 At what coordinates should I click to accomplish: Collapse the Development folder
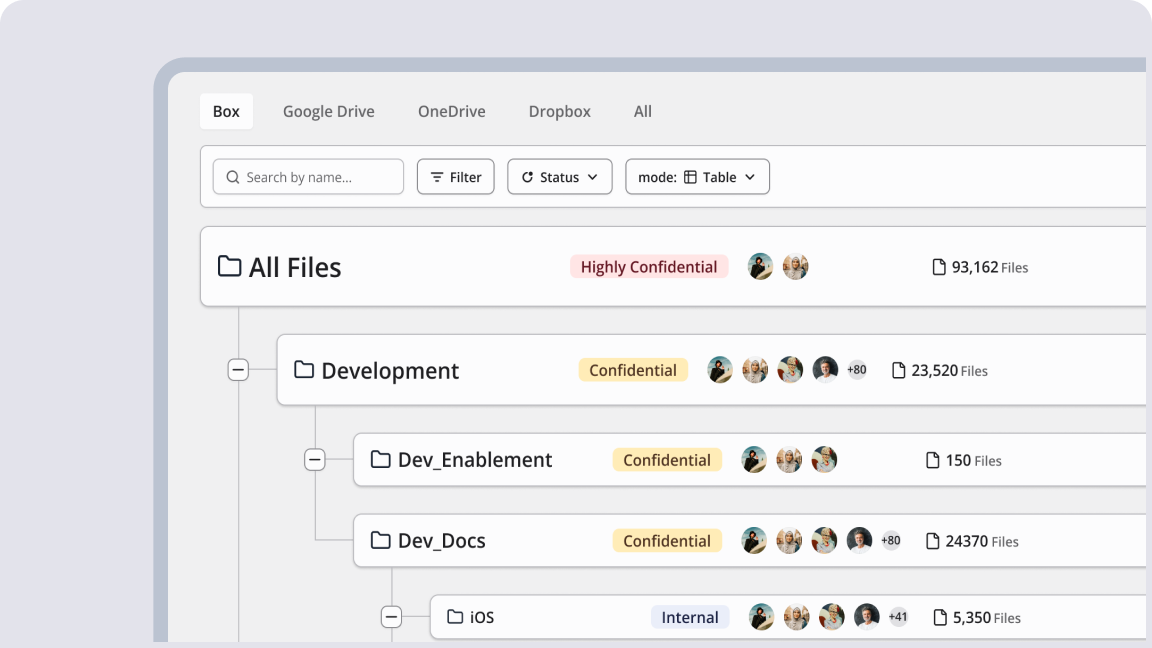pyautogui.click(x=238, y=370)
